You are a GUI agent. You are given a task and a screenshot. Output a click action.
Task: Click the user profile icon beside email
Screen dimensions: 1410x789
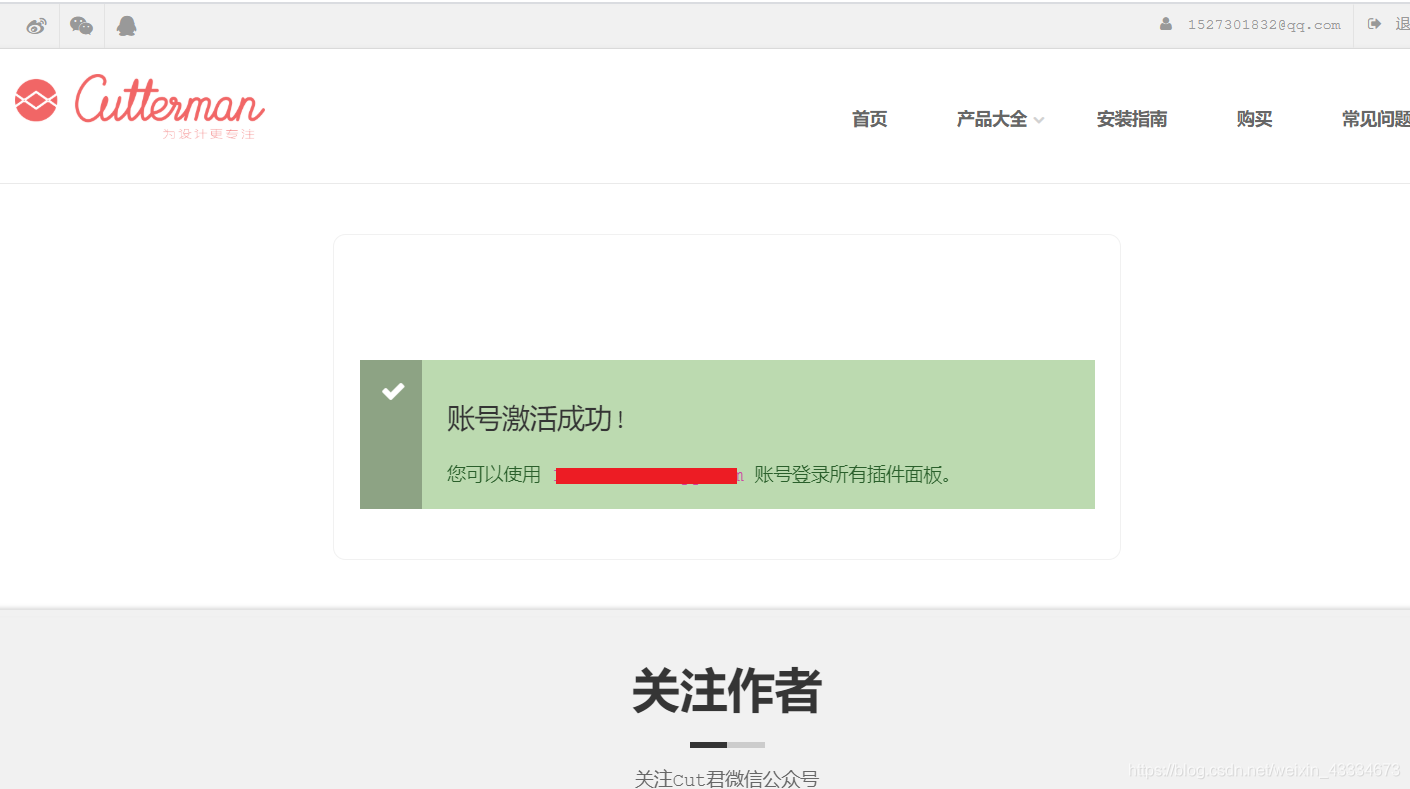pyautogui.click(x=1166, y=24)
